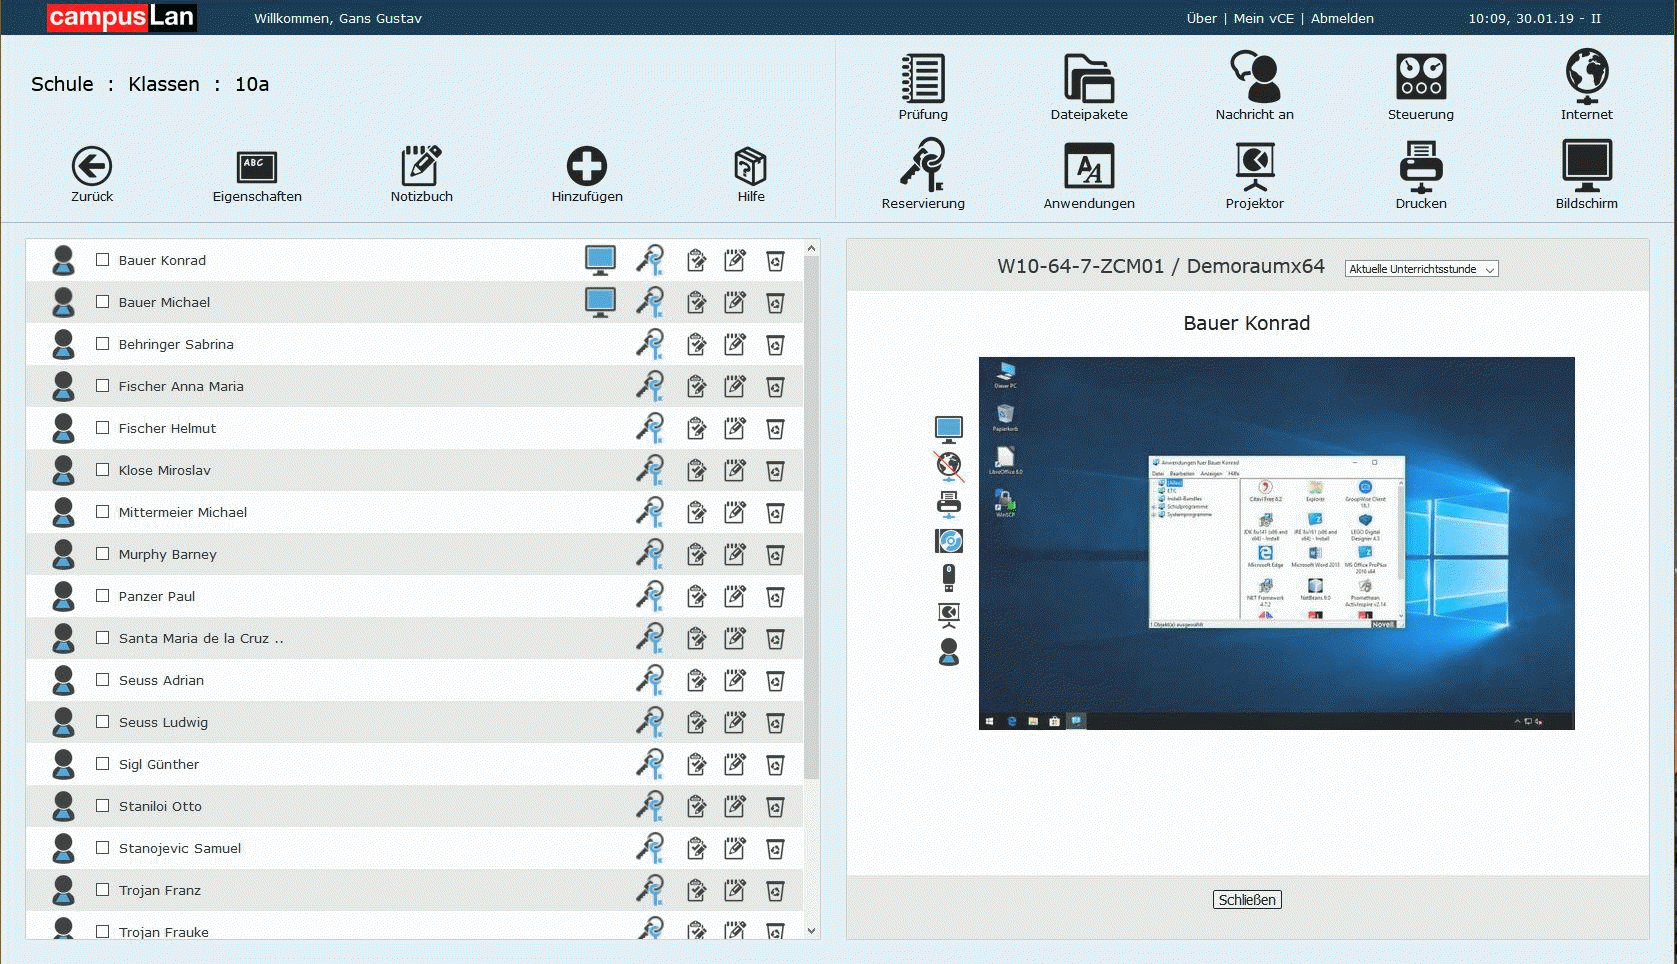Image resolution: width=1677 pixels, height=964 pixels.
Task: Open the Prüfung exam icon
Action: point(922,79)
